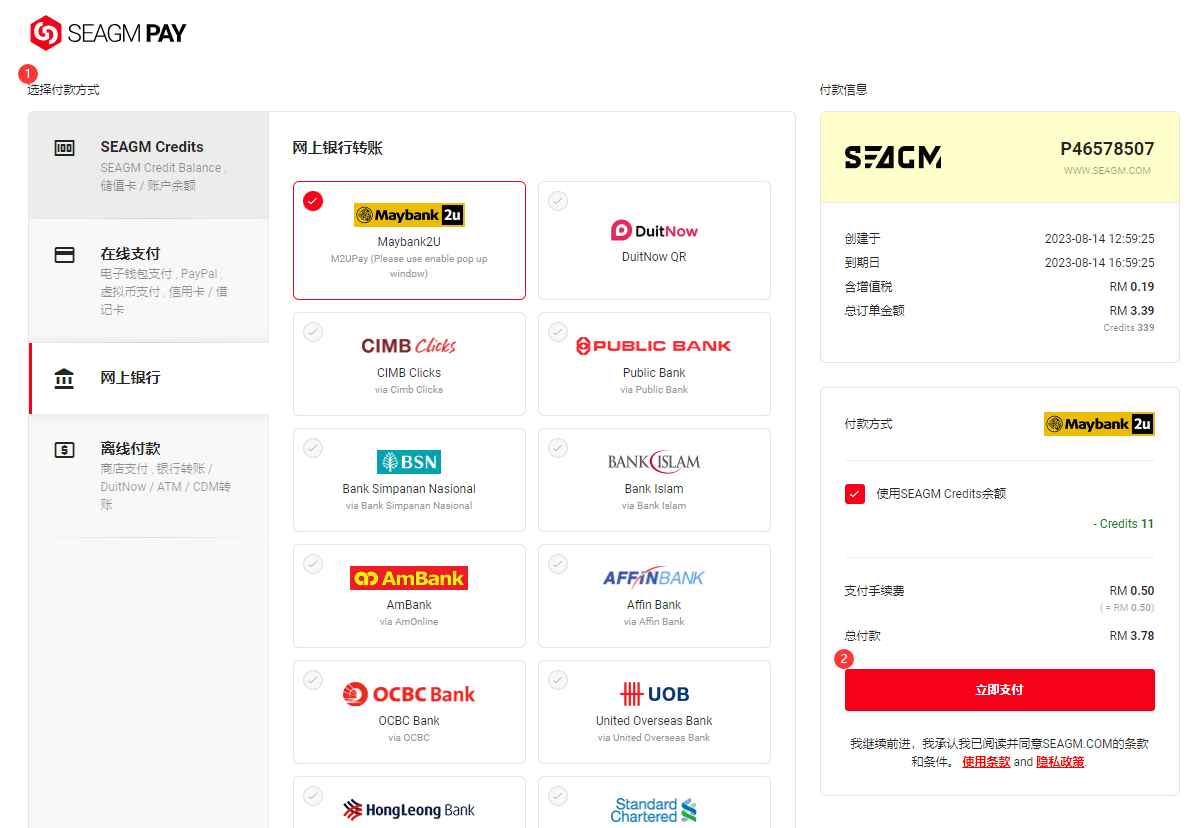Viewport: 1203px width, 828px height.
Task: Click the 到期日 2023-08-14 16:59:25 value
Action: 1100,263
